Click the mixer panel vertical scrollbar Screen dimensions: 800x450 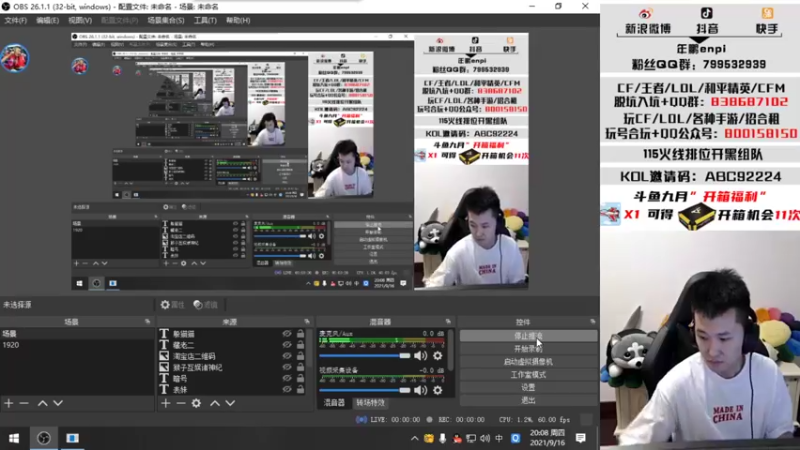451,349
